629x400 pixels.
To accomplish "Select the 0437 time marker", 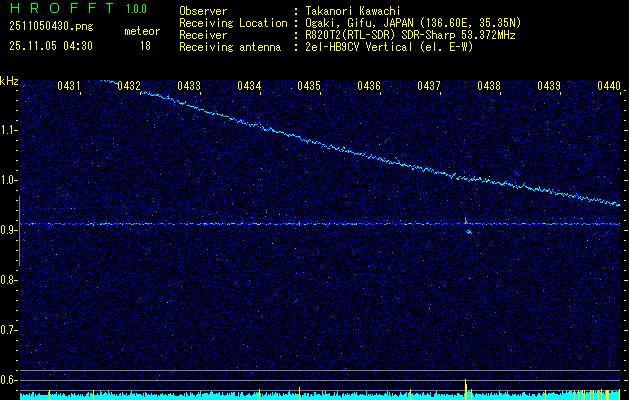I will (429, 86).
